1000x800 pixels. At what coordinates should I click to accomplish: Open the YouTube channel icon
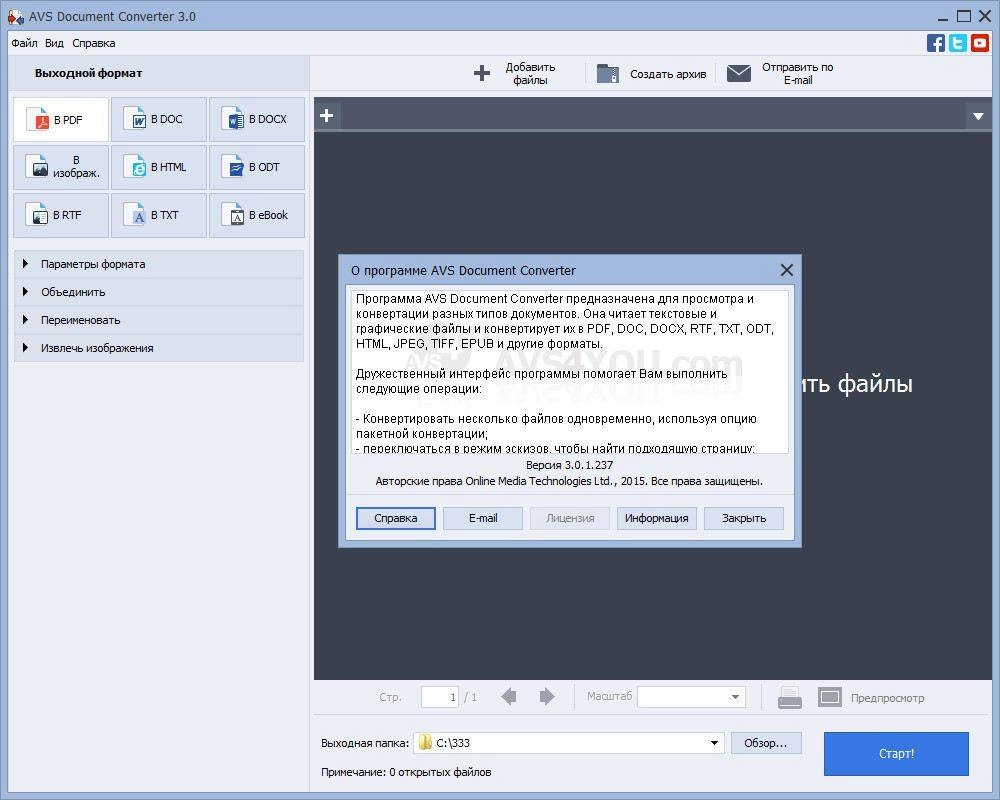(980, 43)
